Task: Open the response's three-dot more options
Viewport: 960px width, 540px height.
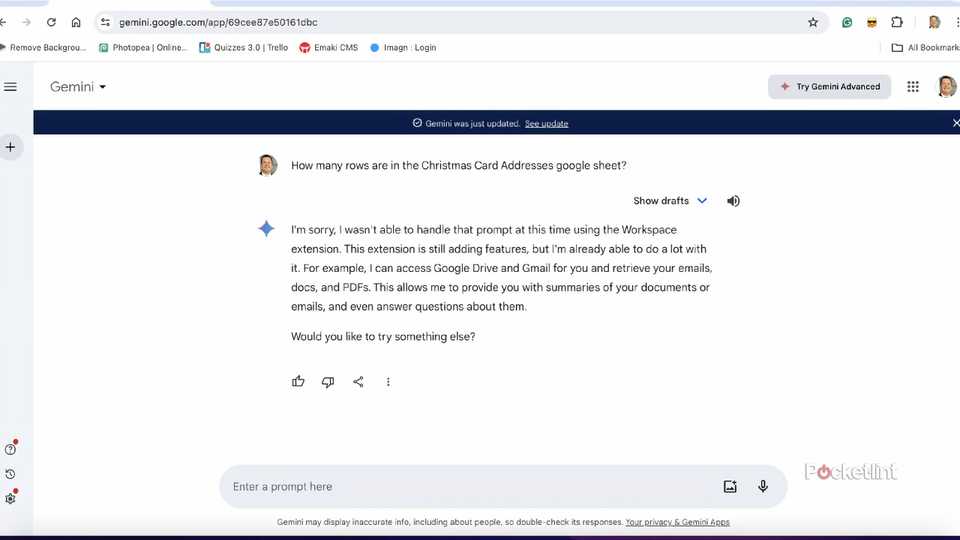Action: (x=388, y=381)
